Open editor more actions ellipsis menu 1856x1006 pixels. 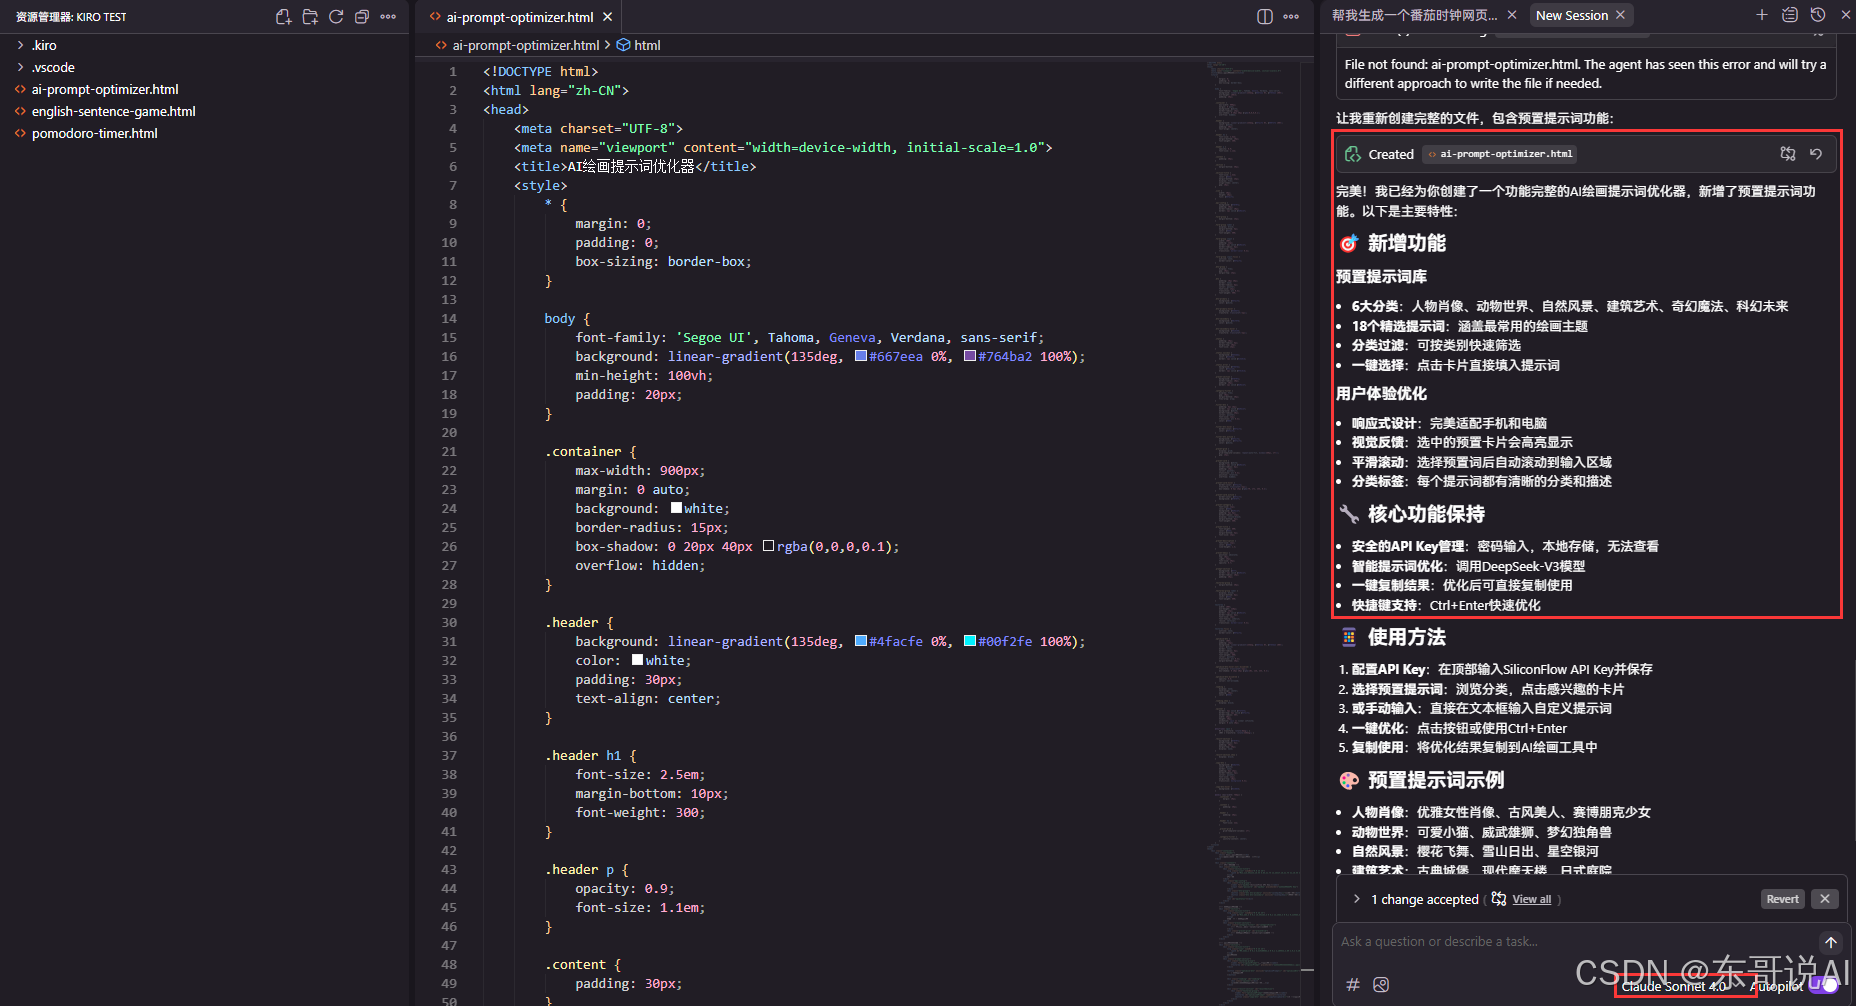click(x=1291, y=17)
